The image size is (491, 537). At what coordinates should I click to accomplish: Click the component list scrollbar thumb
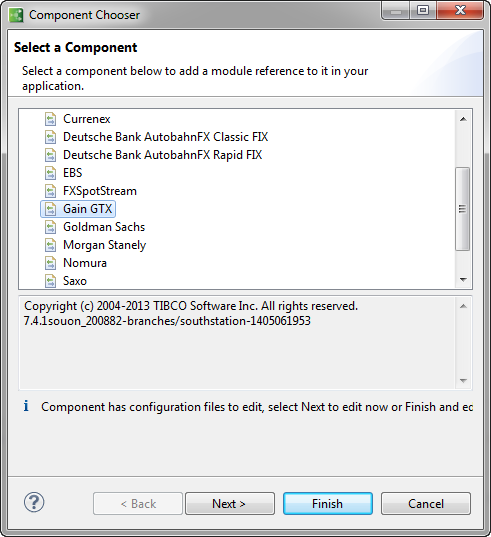click(463, 209)
